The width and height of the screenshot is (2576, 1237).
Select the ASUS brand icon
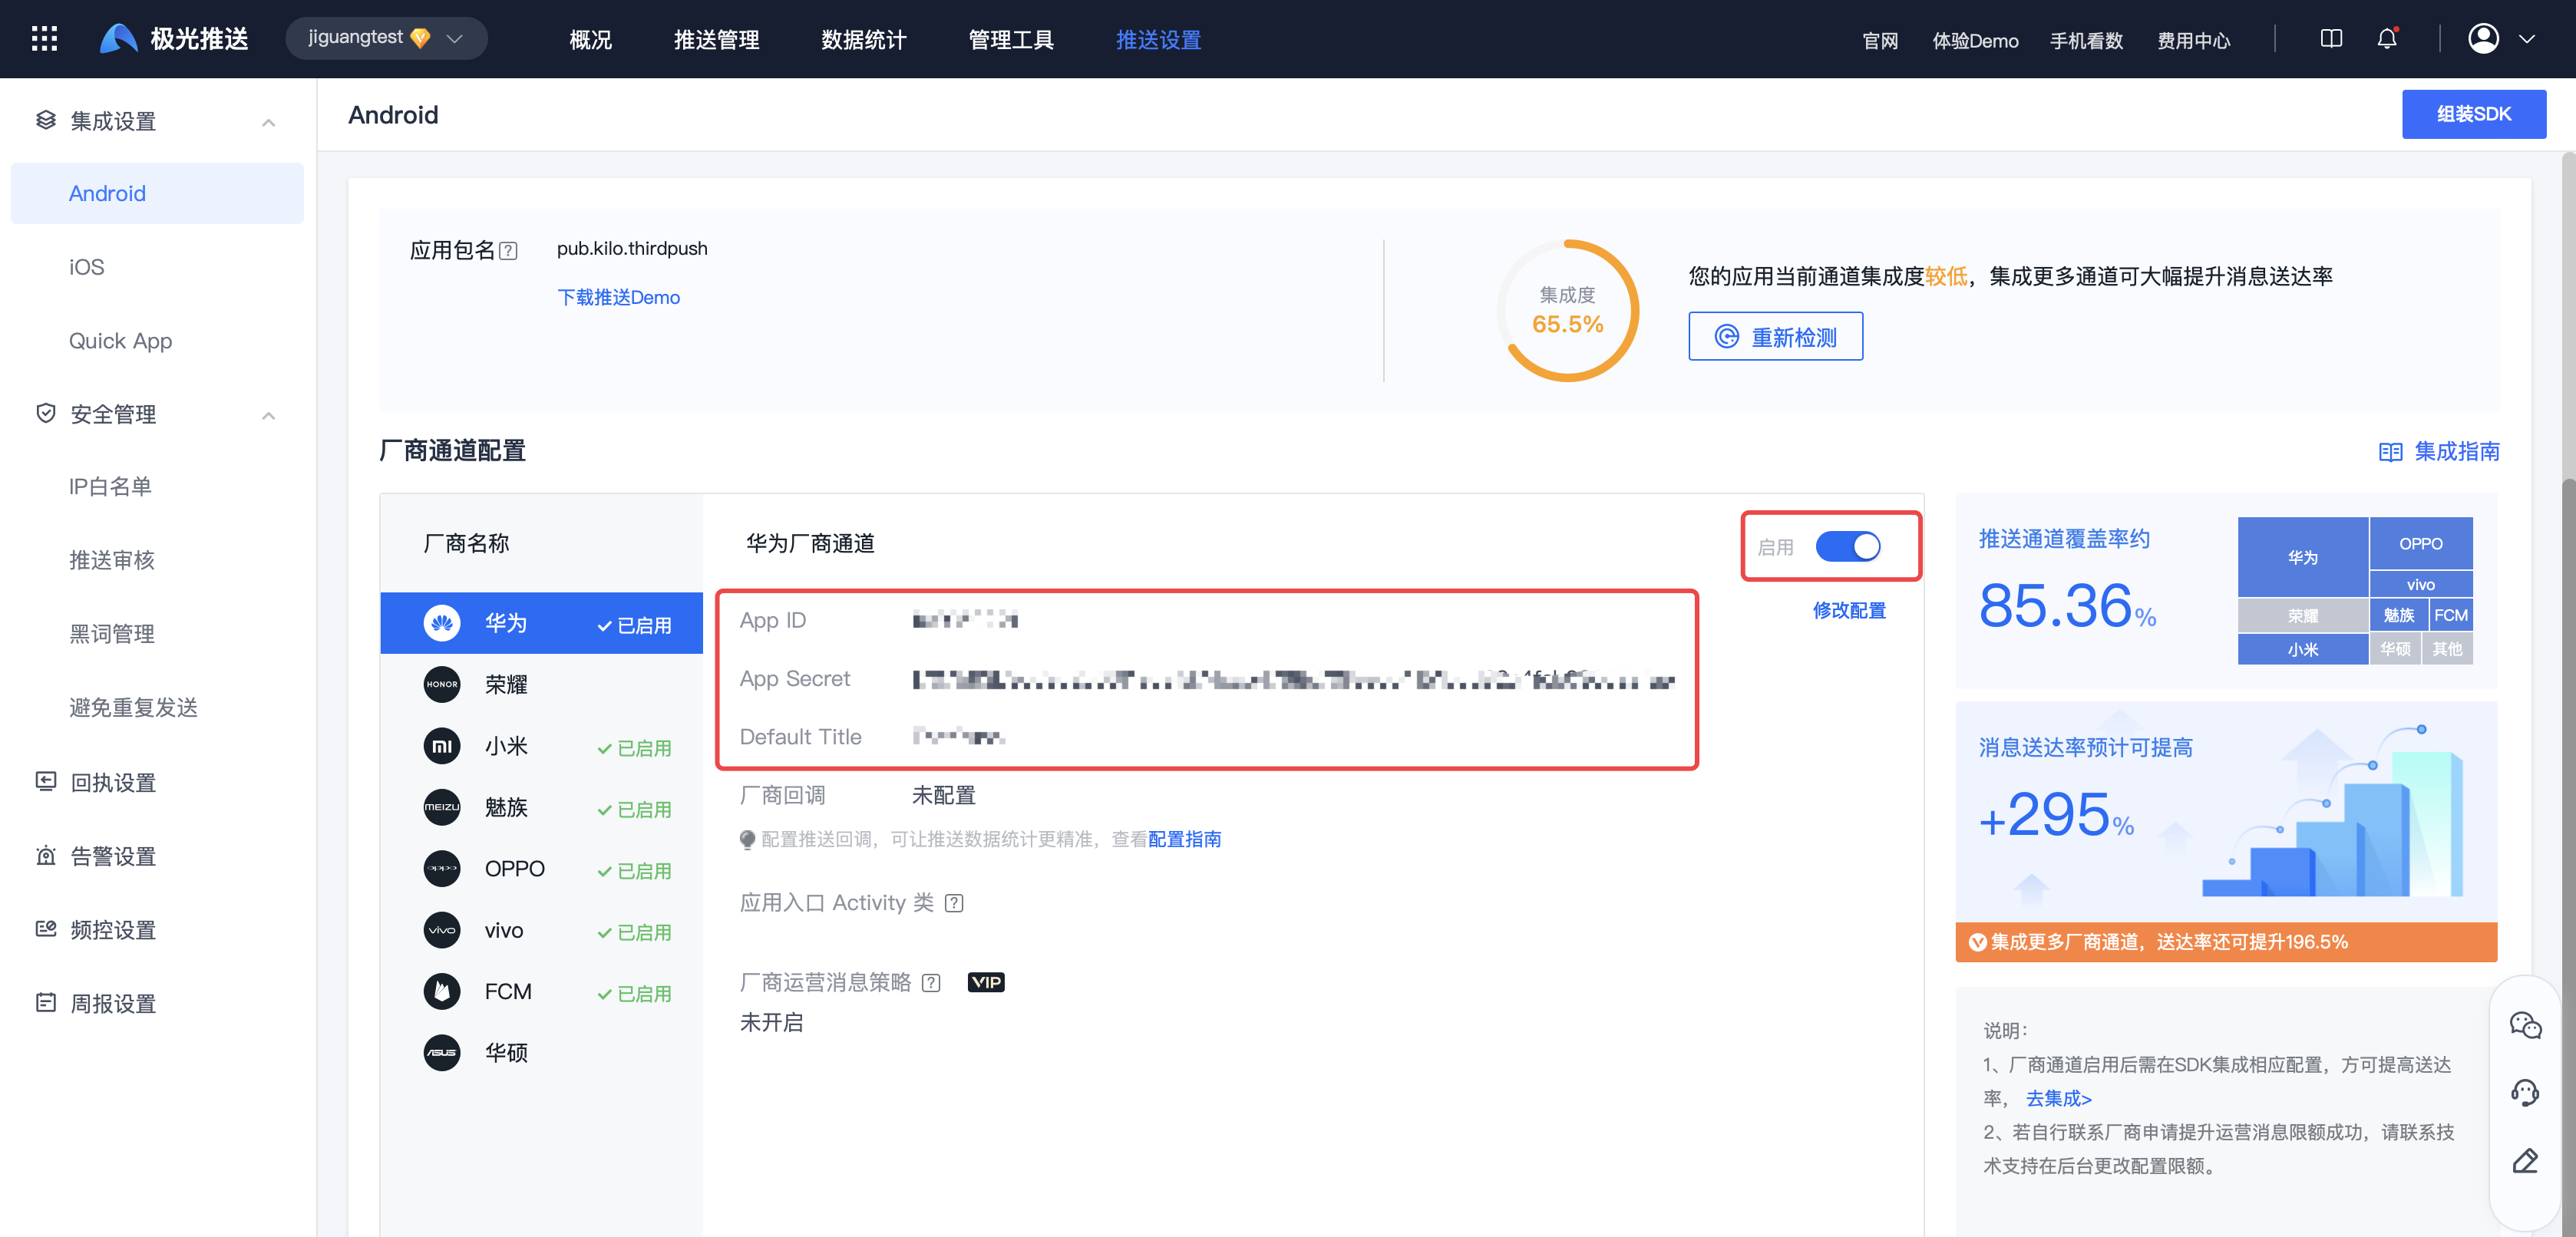click(442, 1052)
